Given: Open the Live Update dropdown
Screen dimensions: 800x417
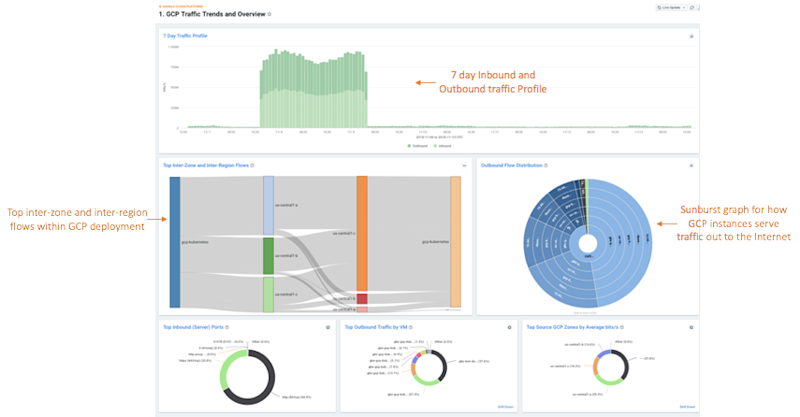Looking at the screenshot, I should pos(671,8).
